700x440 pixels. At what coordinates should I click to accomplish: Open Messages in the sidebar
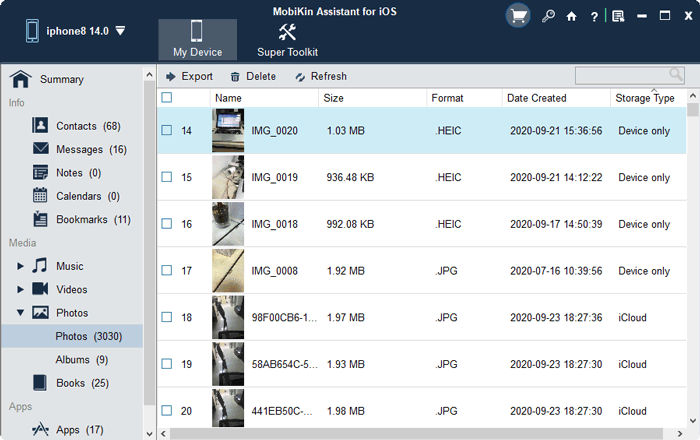pos(79,149)
